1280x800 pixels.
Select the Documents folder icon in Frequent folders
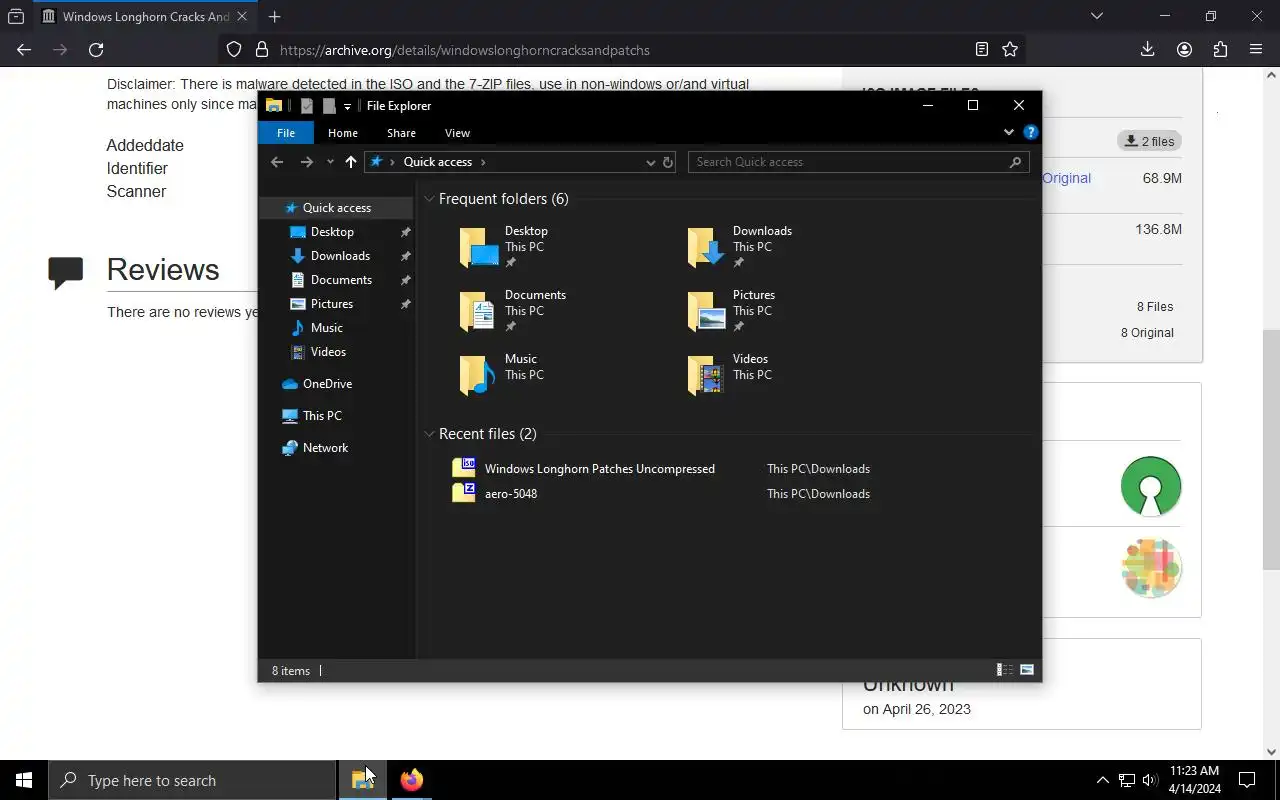point(478,311)
